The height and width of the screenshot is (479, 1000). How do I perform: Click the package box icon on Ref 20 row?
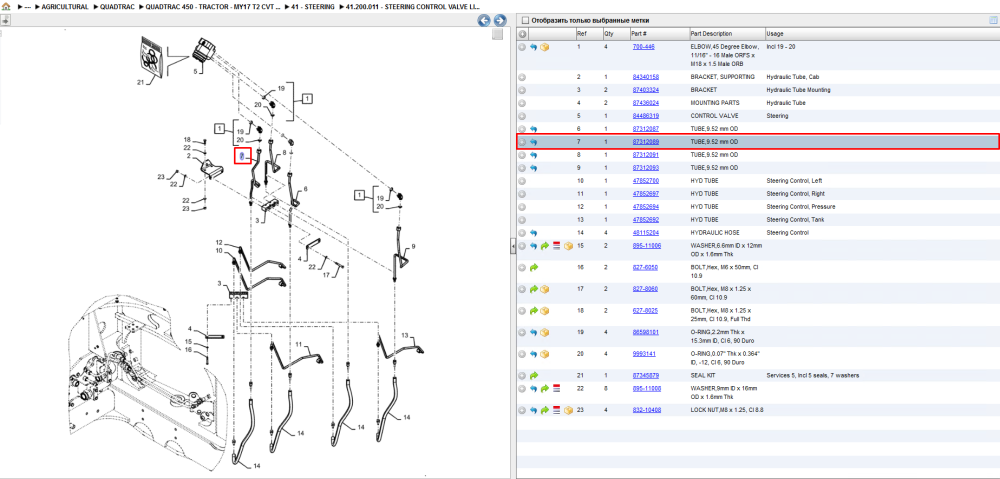point(545,354)
